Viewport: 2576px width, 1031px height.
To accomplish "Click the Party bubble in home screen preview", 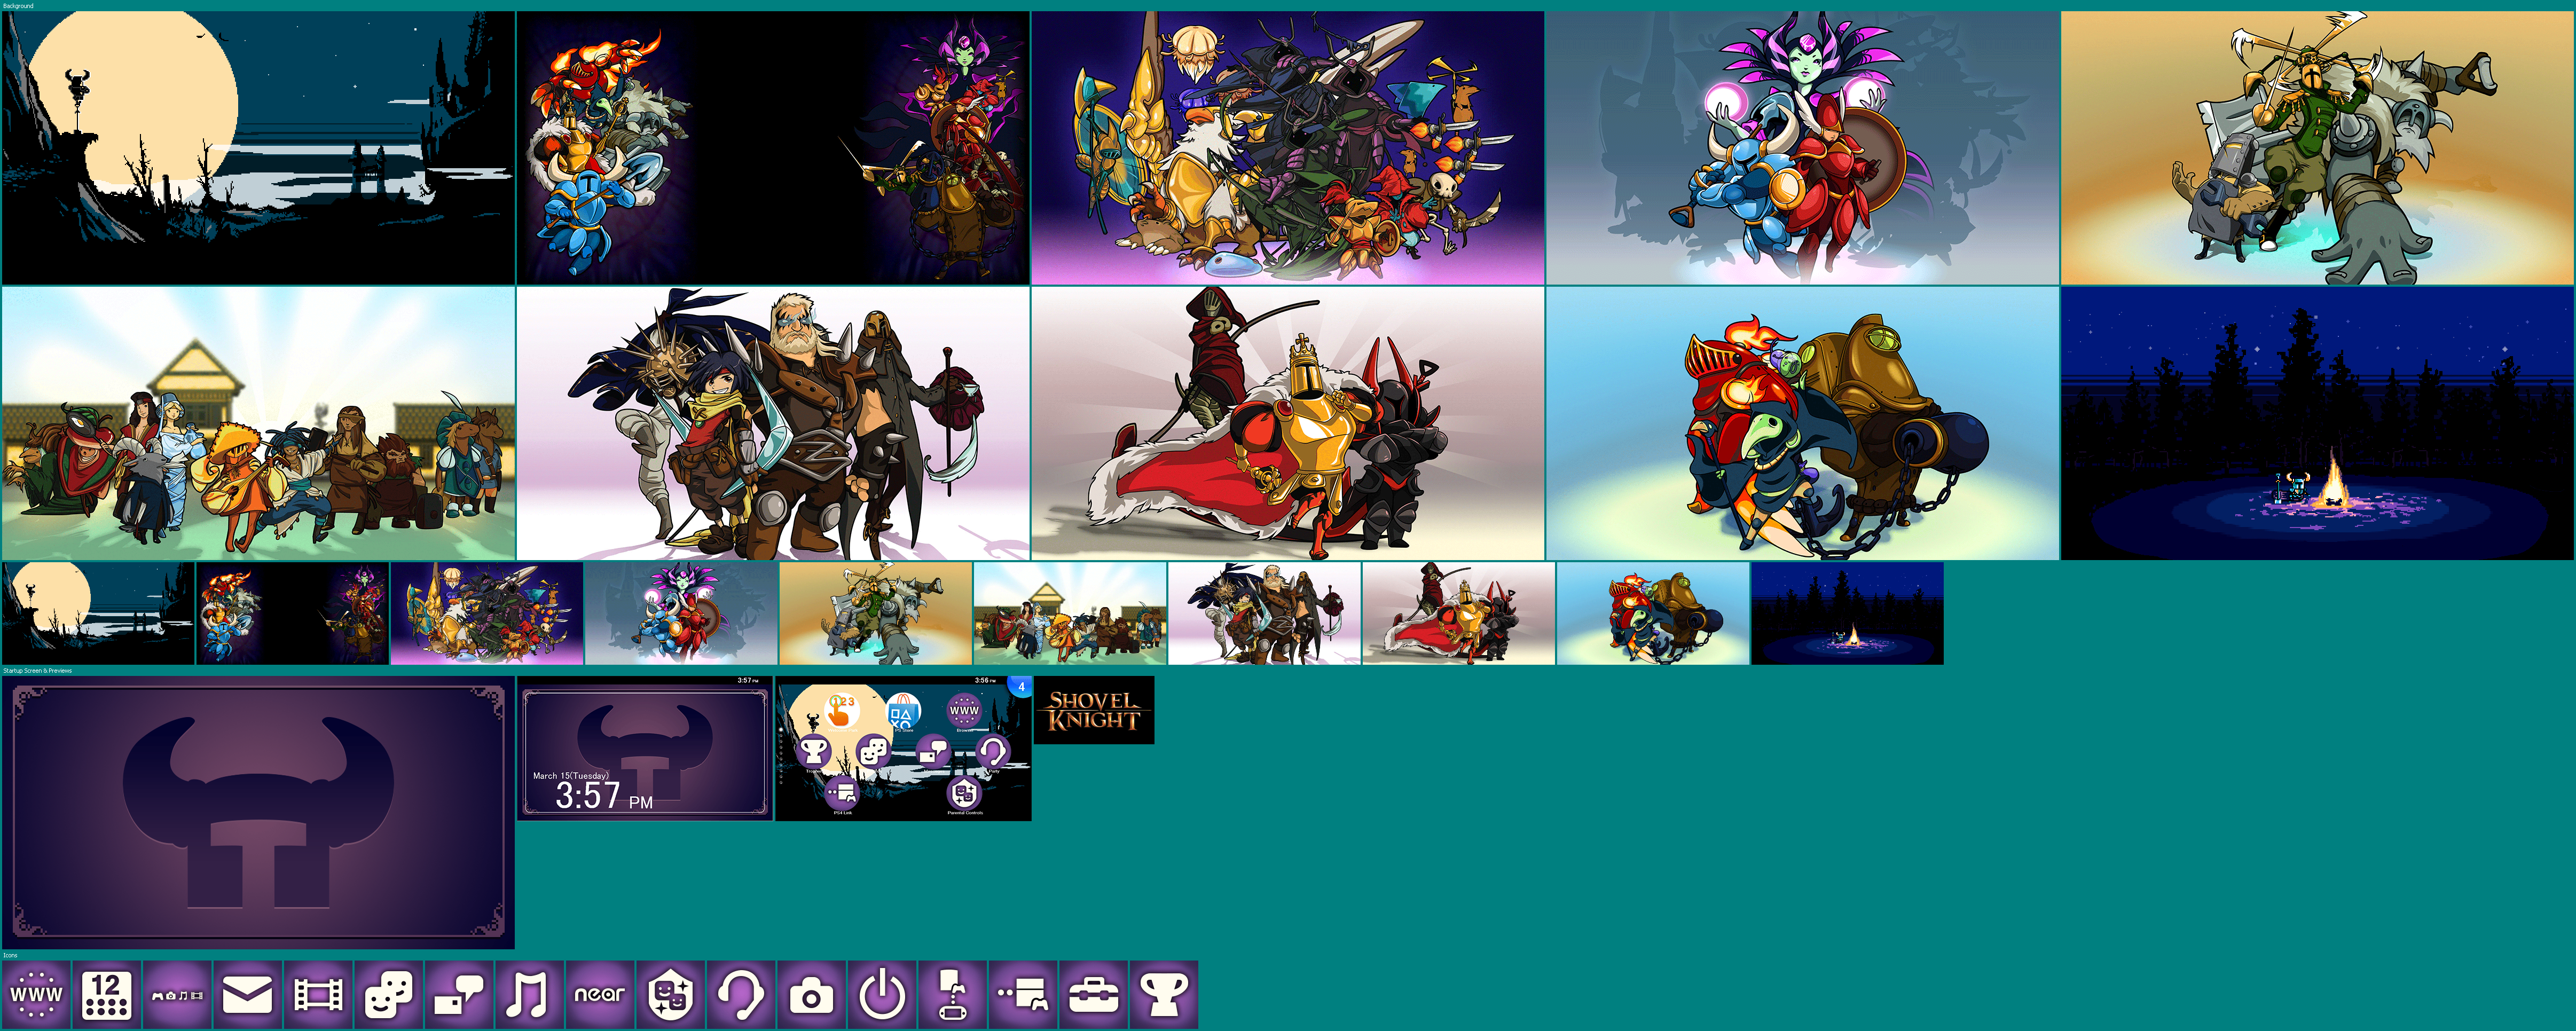I will pyautogui.click(x=993, y=751).
